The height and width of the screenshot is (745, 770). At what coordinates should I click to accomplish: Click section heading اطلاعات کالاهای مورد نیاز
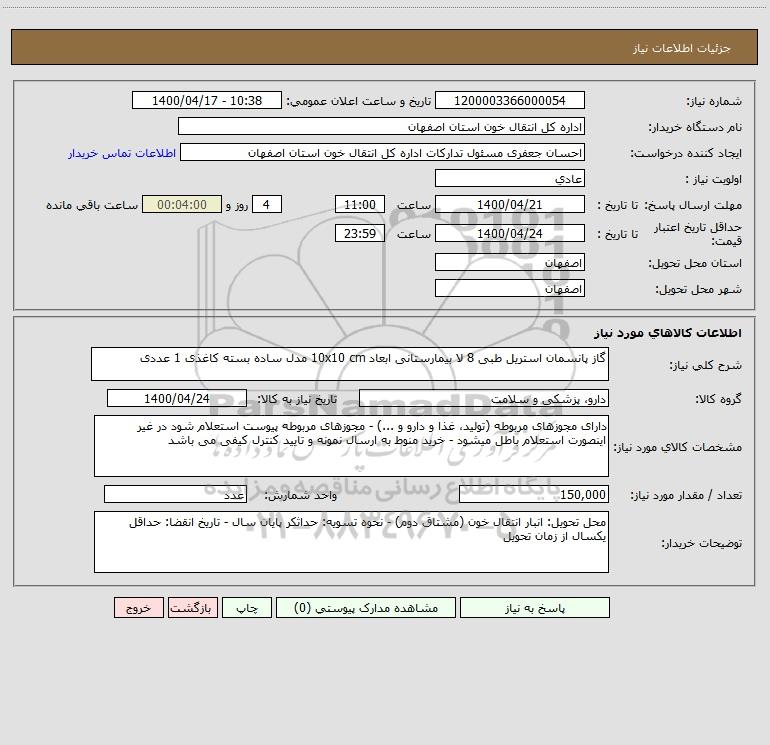(x=668, y=333)
